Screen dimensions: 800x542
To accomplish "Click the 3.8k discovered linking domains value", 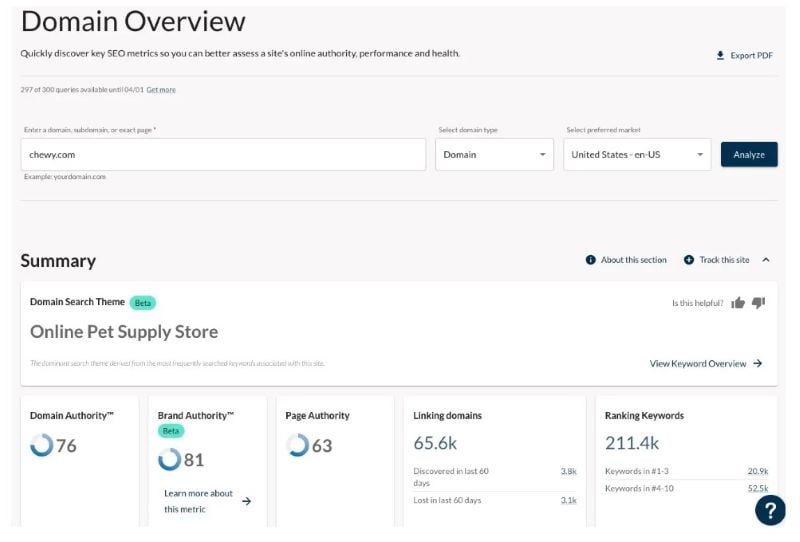I will 568,471.
